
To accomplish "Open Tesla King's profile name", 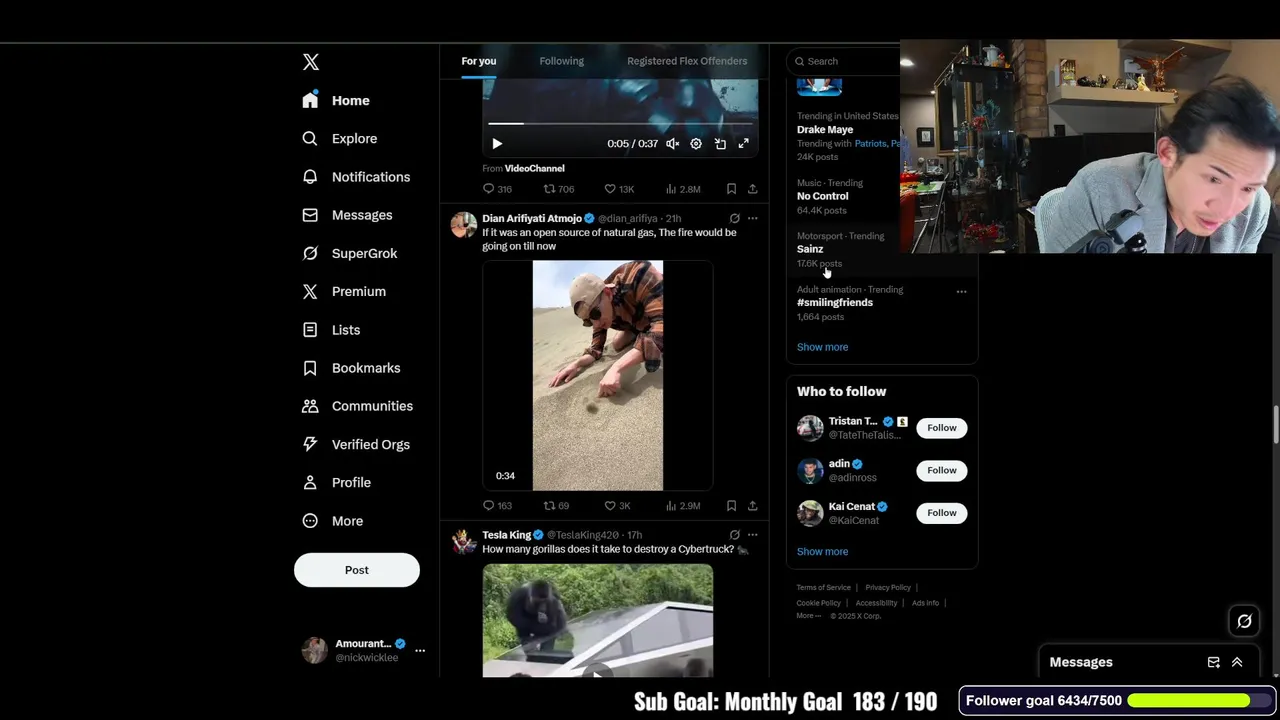I will pyautogui.click(x=507, y=535).
